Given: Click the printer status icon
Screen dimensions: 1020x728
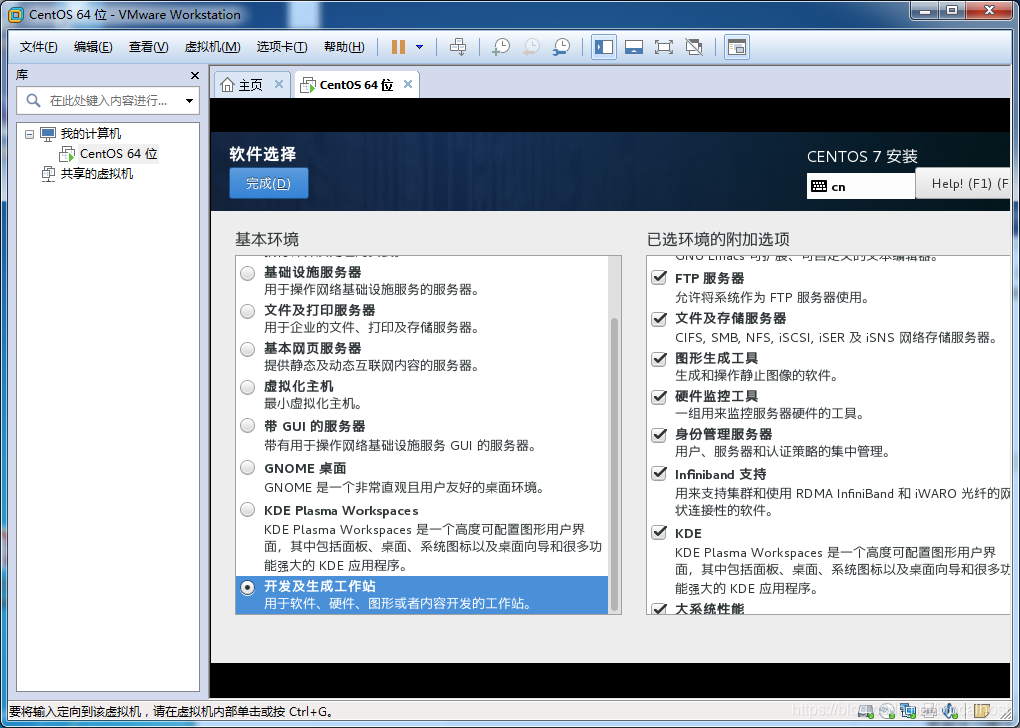Looking at the screenshot, I should click(x=928, y=710).
